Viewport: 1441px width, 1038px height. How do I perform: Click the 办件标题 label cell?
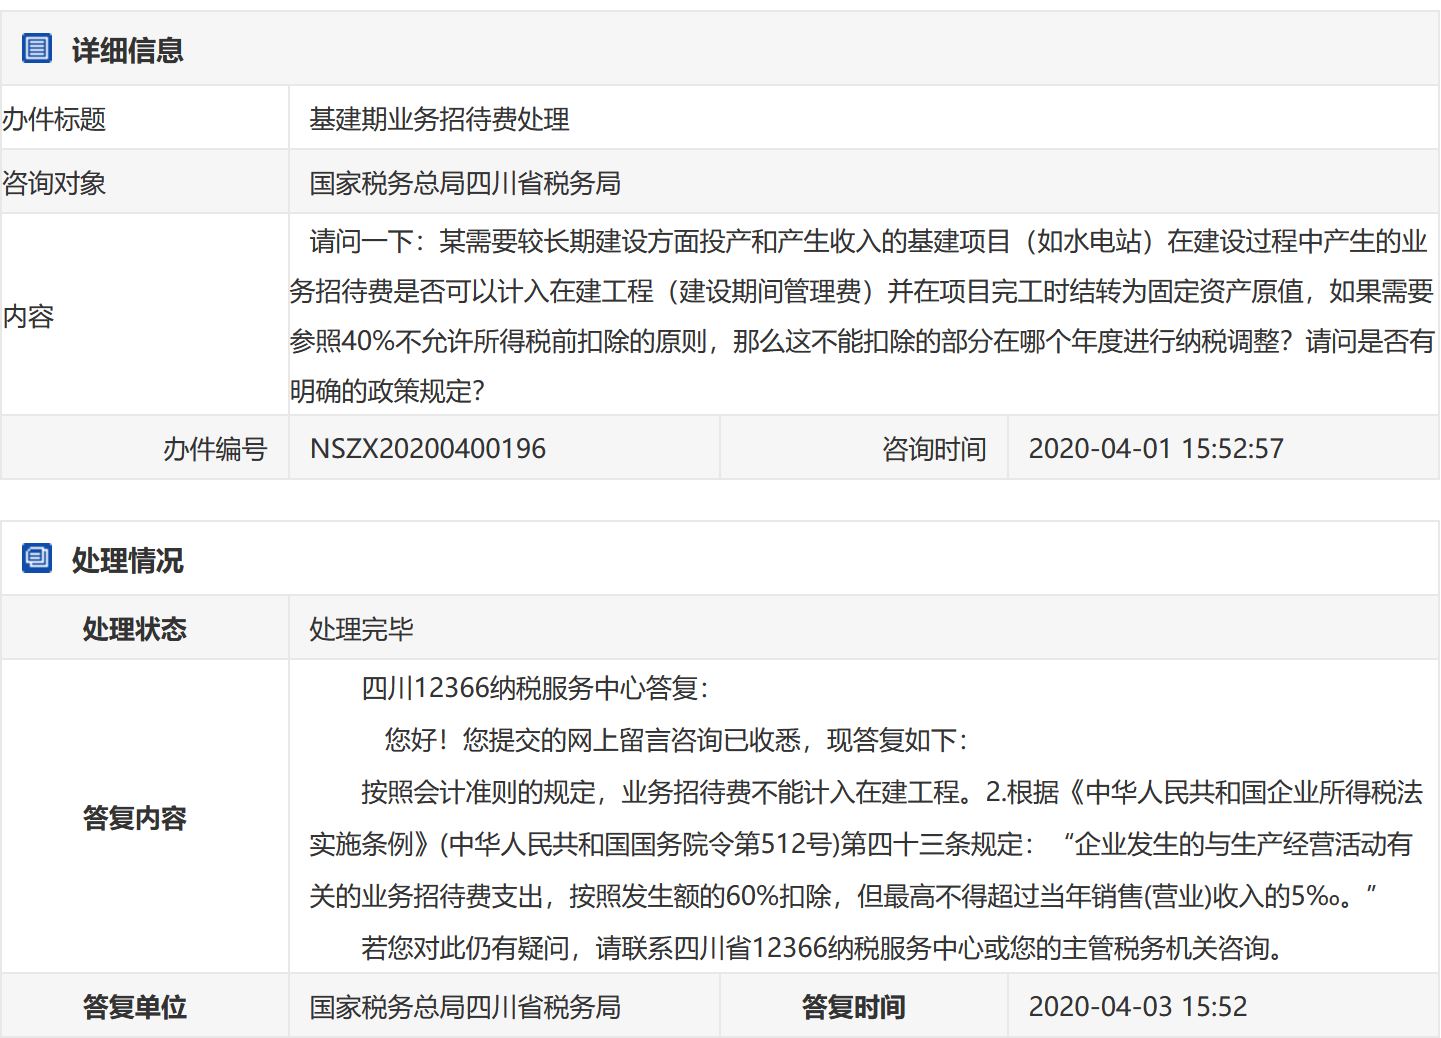coord(145,118)
